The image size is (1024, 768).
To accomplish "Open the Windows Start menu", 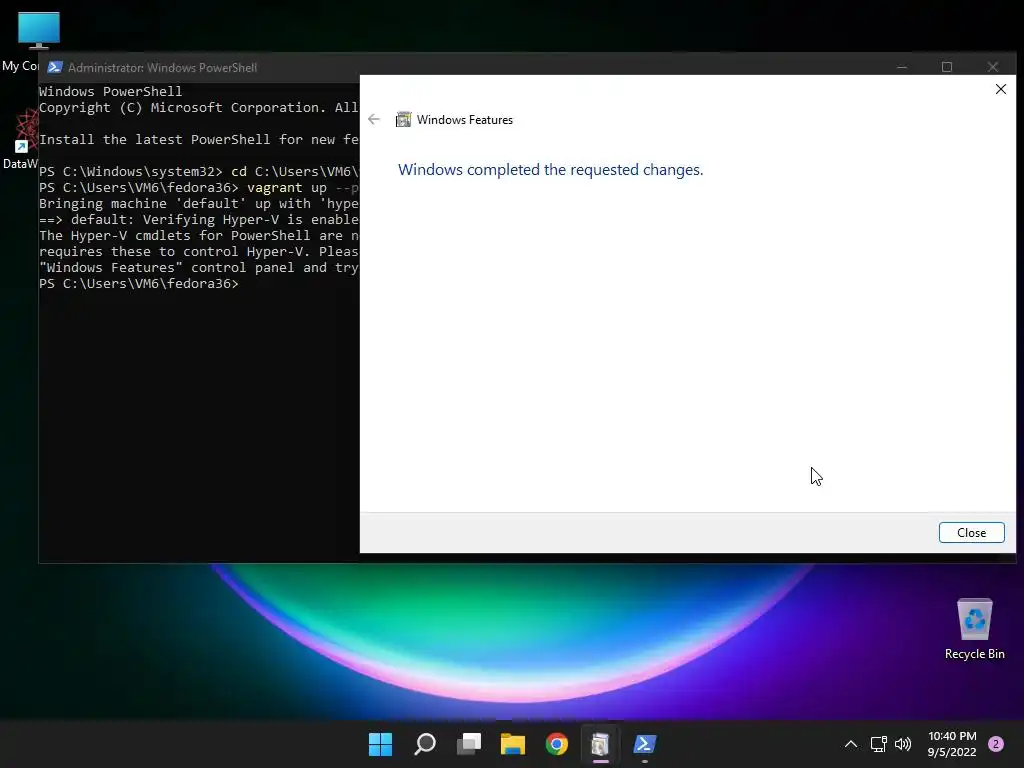I will click(380, 744).
